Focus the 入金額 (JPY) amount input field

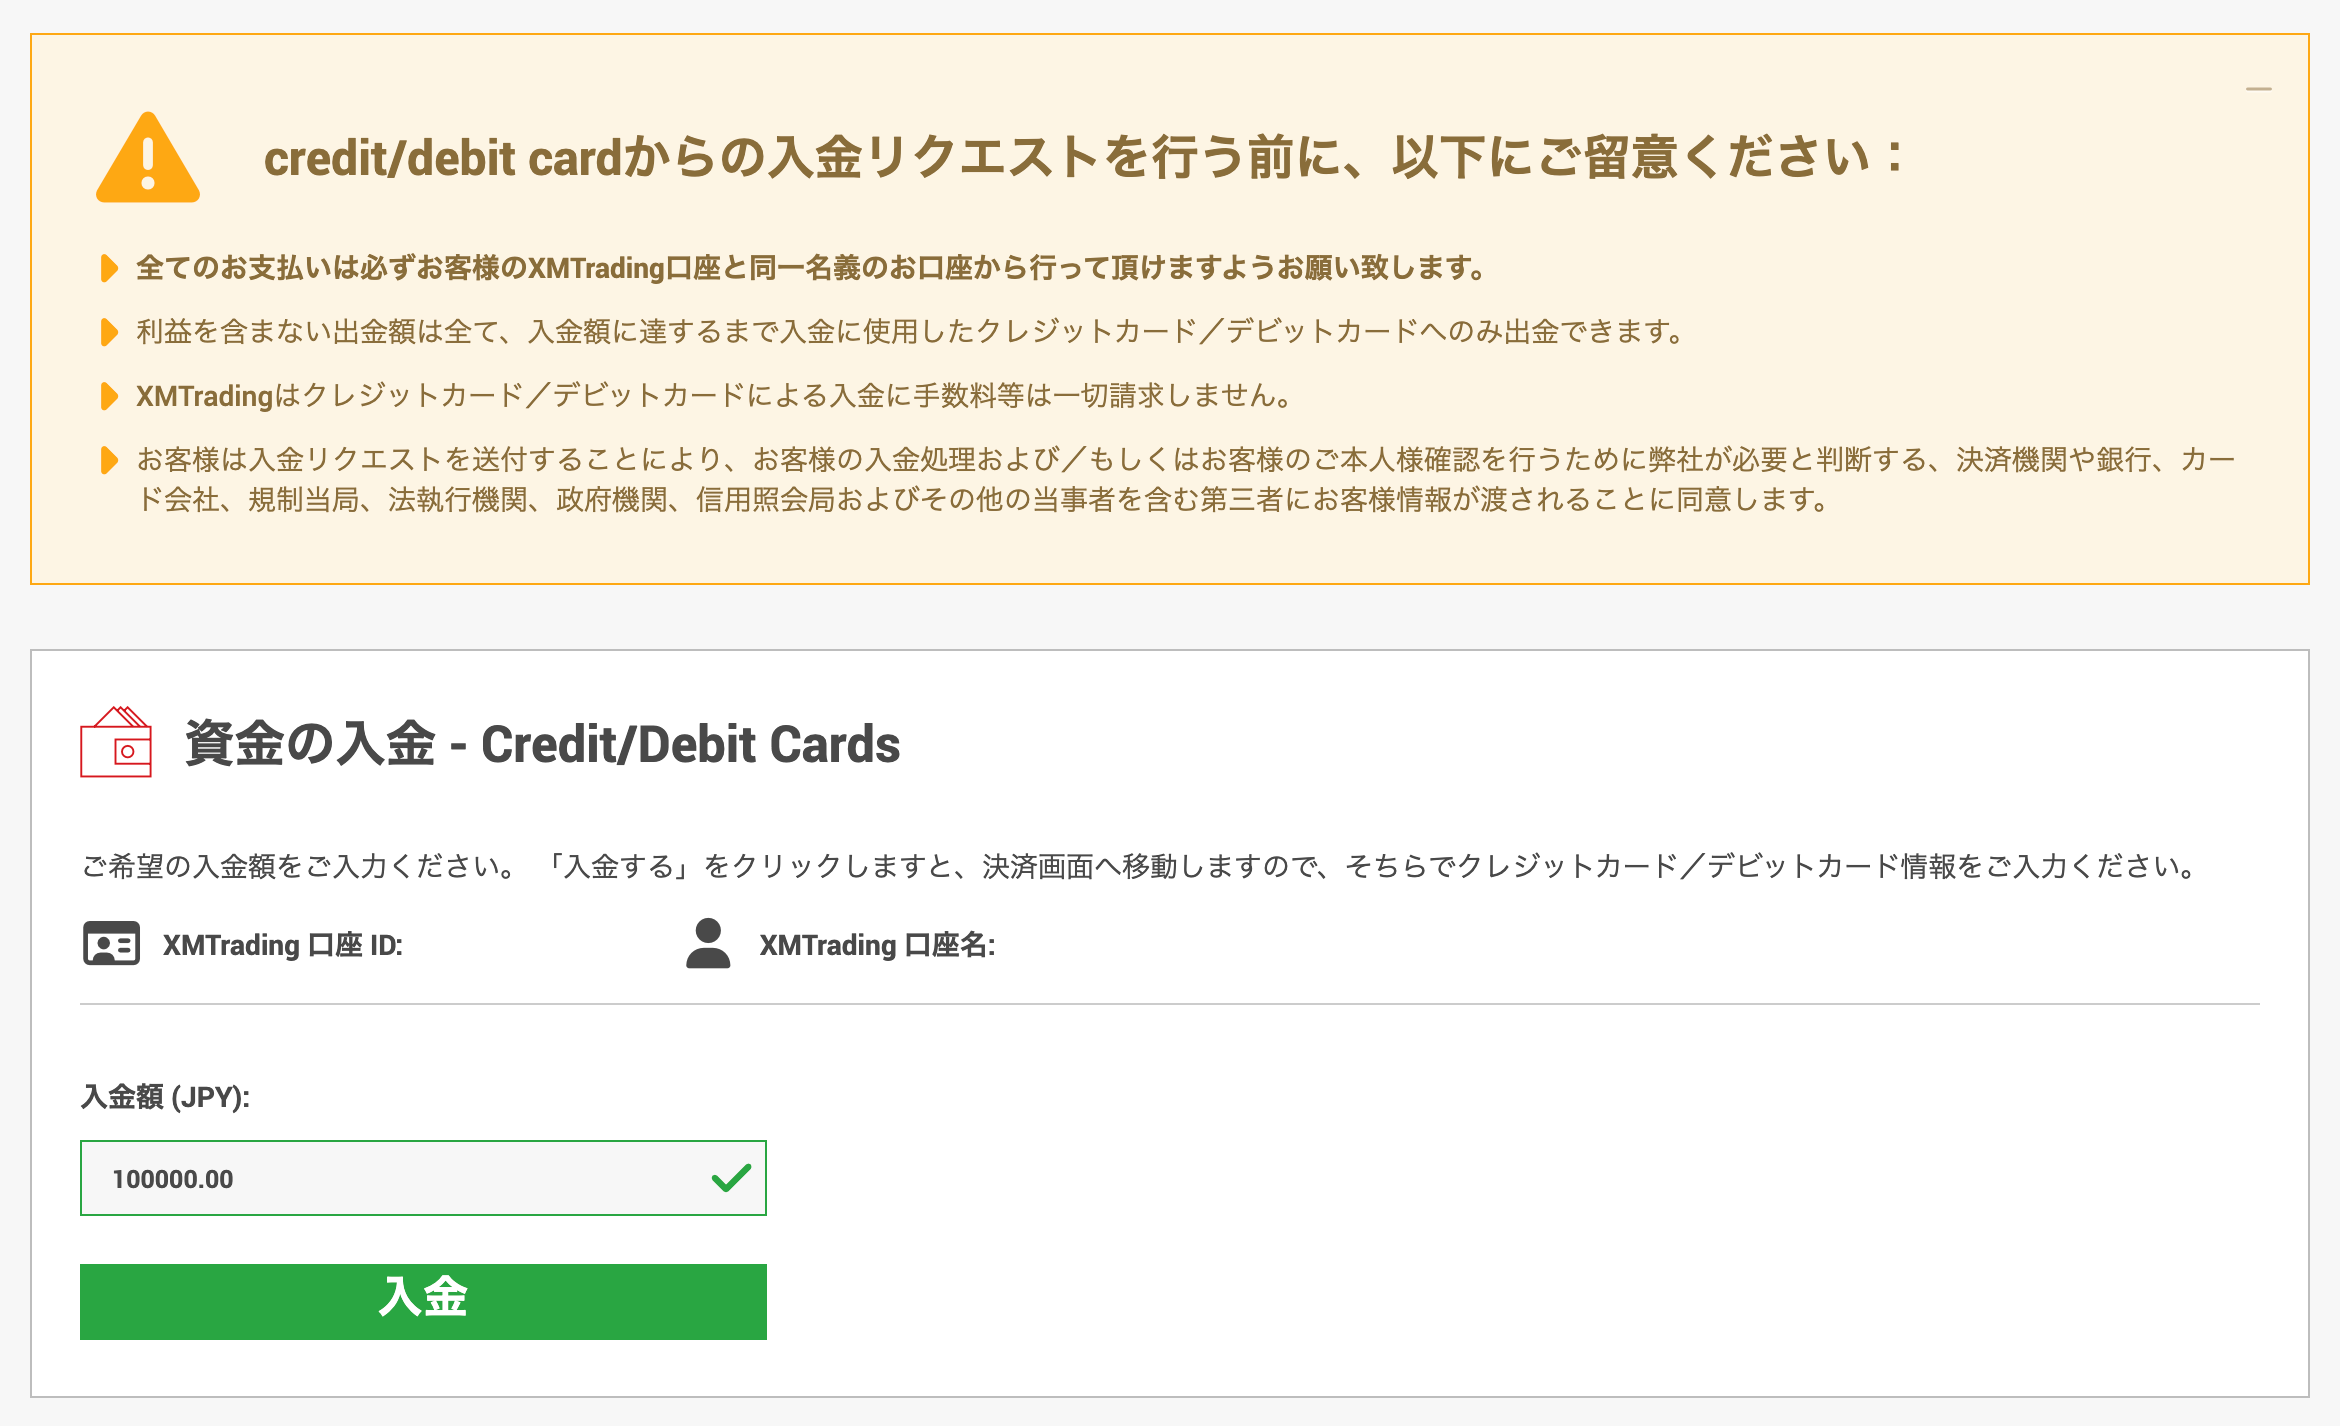pyautogui.click(x=400, y=1178)
